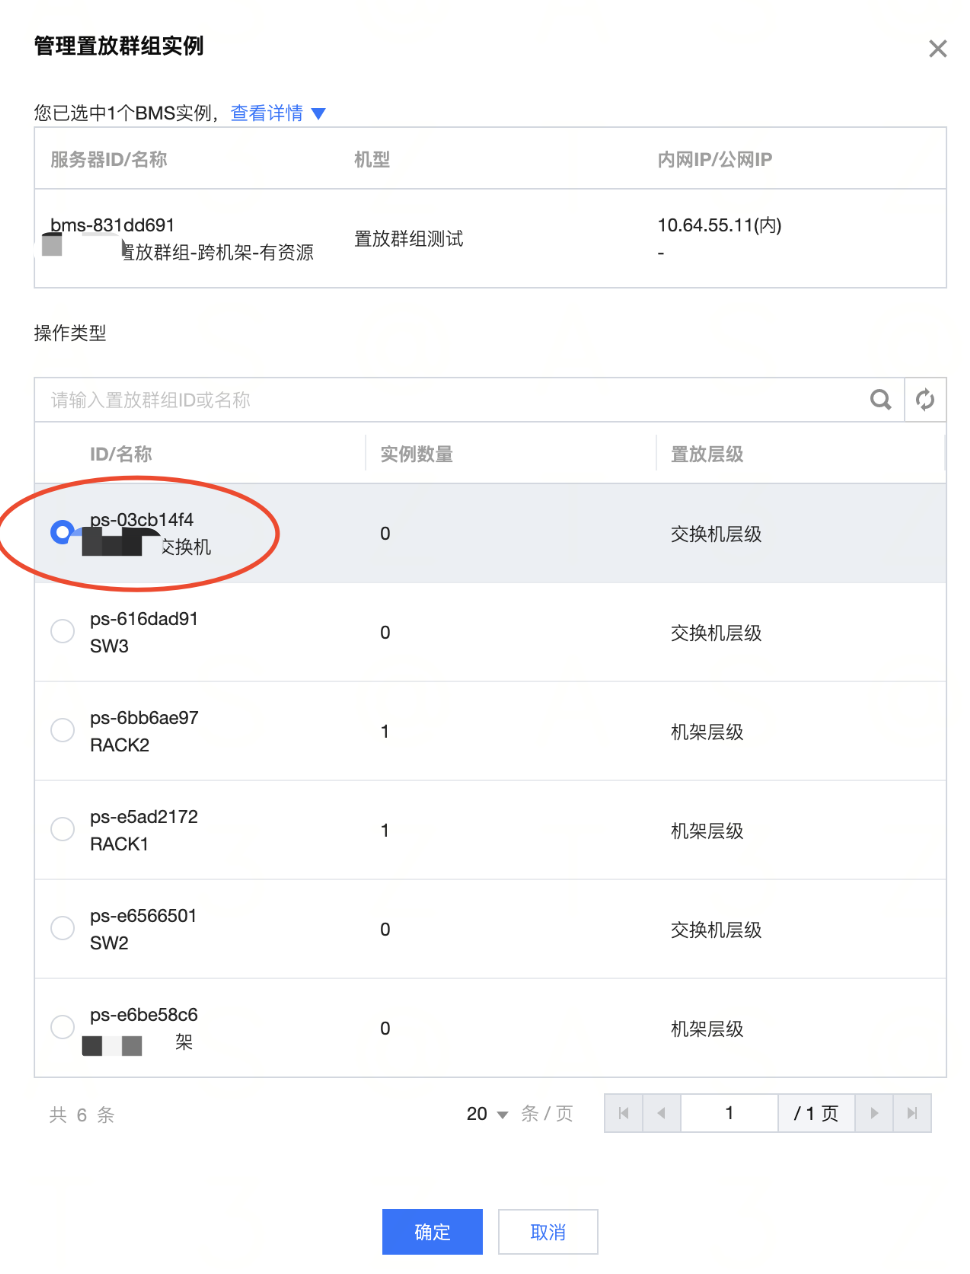Click the page number input box
Viewport: 970px width, 1274px height.
tap(729, 1113)
